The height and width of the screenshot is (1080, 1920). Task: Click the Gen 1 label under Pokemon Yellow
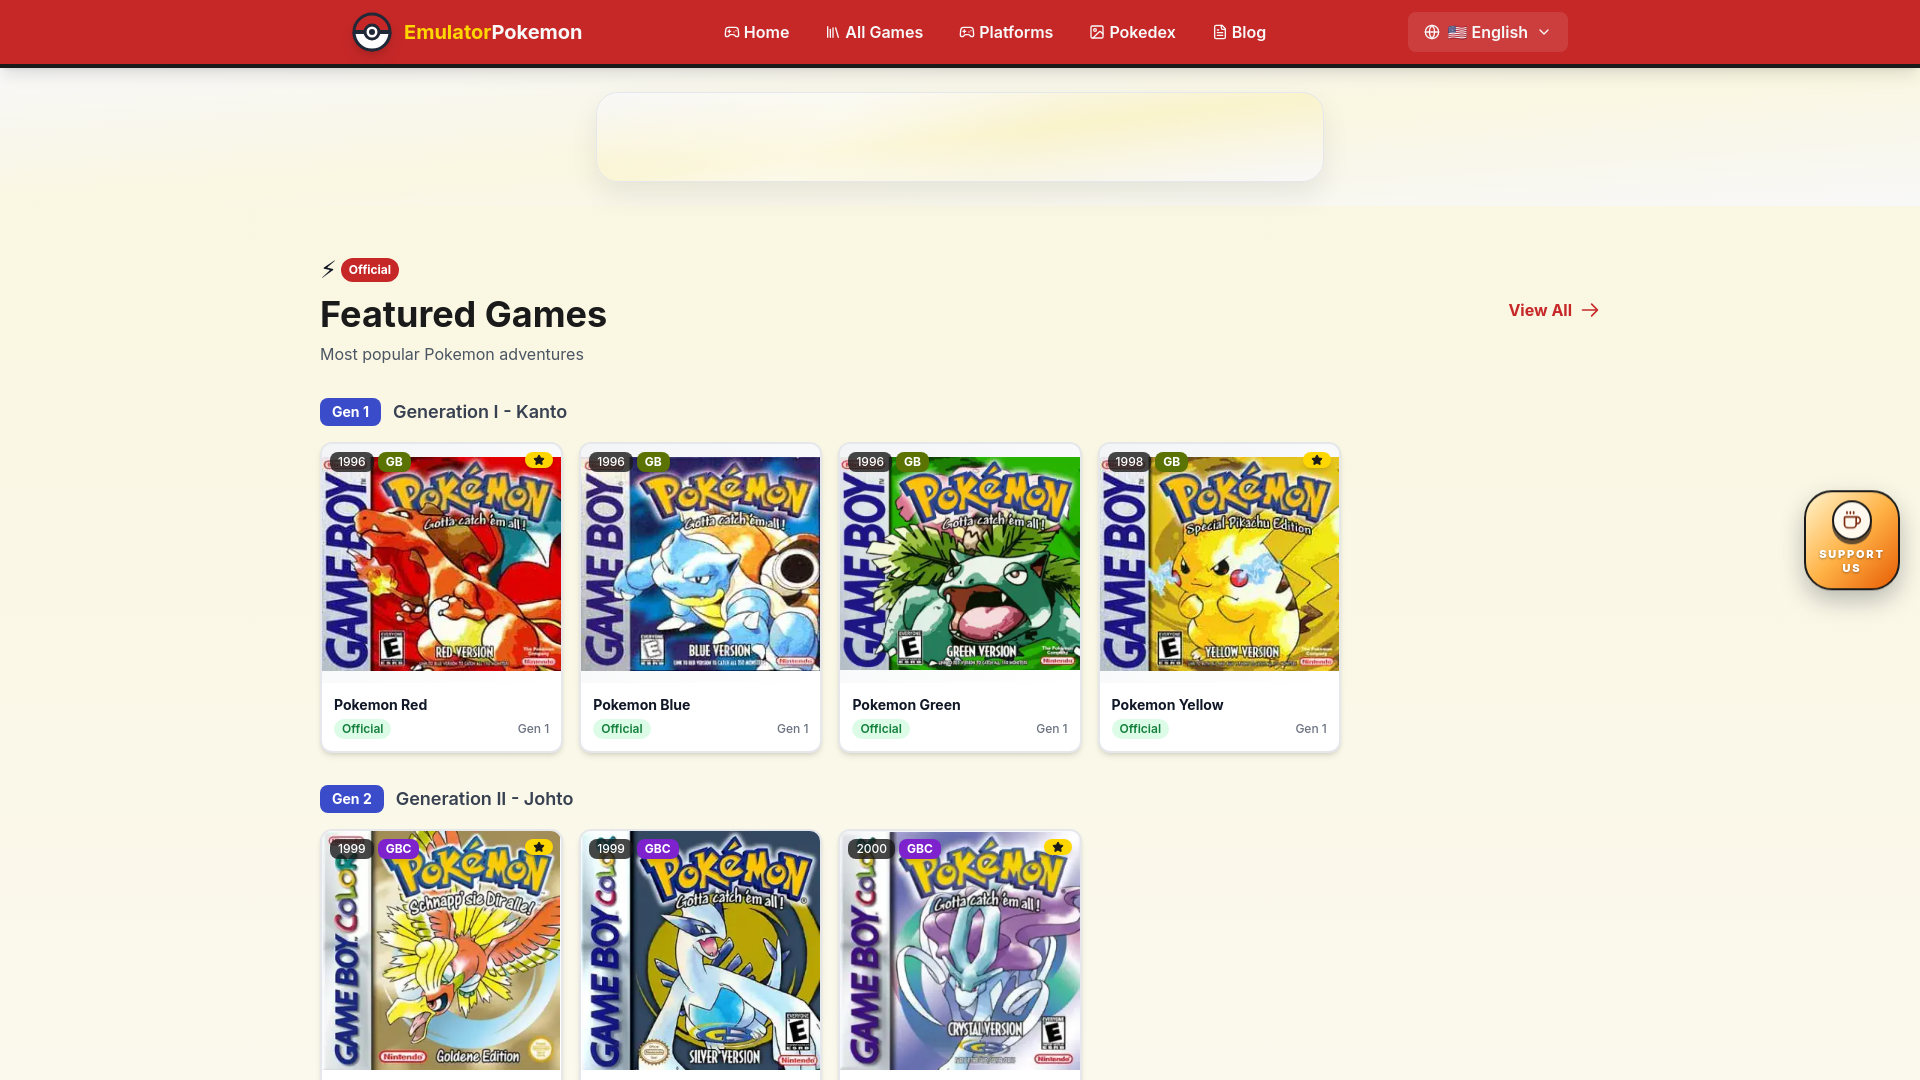[1311, 729]
